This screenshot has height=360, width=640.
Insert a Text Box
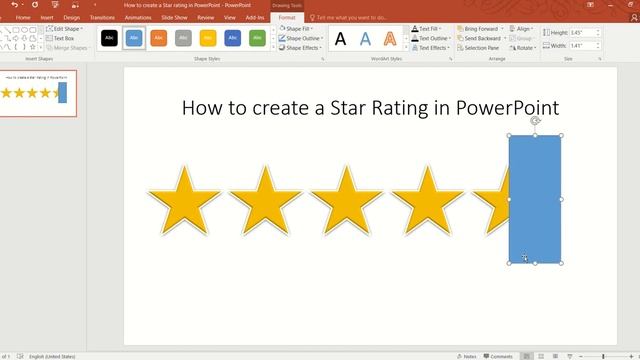[x=60, y=38]
